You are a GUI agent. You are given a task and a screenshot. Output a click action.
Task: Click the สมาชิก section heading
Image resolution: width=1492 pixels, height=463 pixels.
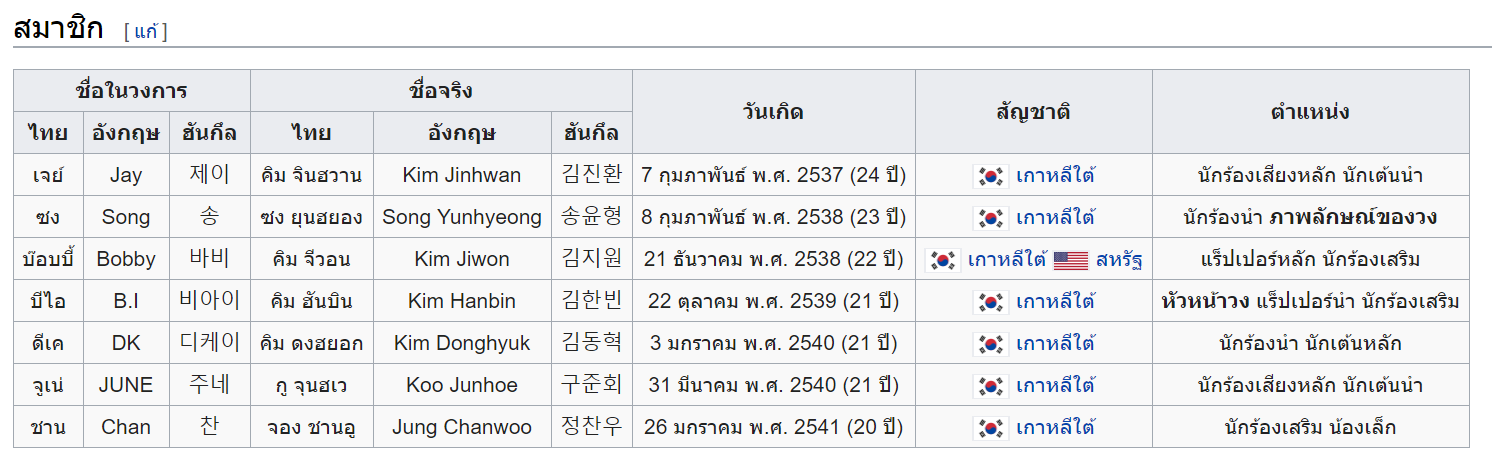(x=58, y=29)
